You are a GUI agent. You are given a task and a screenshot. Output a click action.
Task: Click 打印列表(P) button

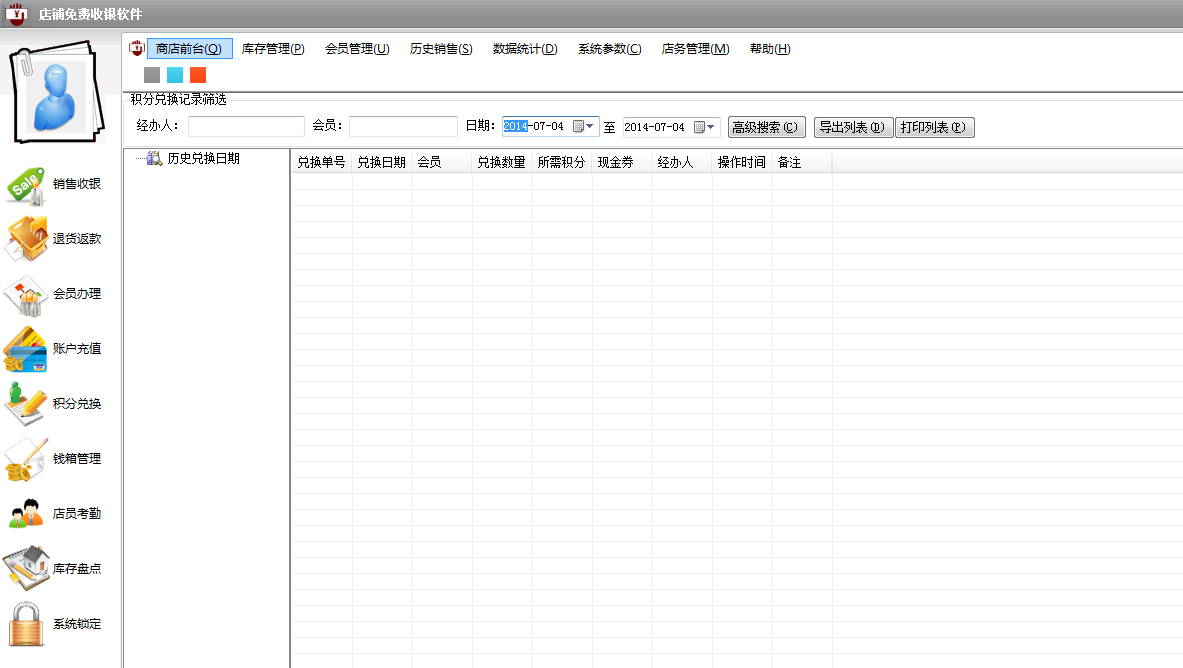coord(935,128)
